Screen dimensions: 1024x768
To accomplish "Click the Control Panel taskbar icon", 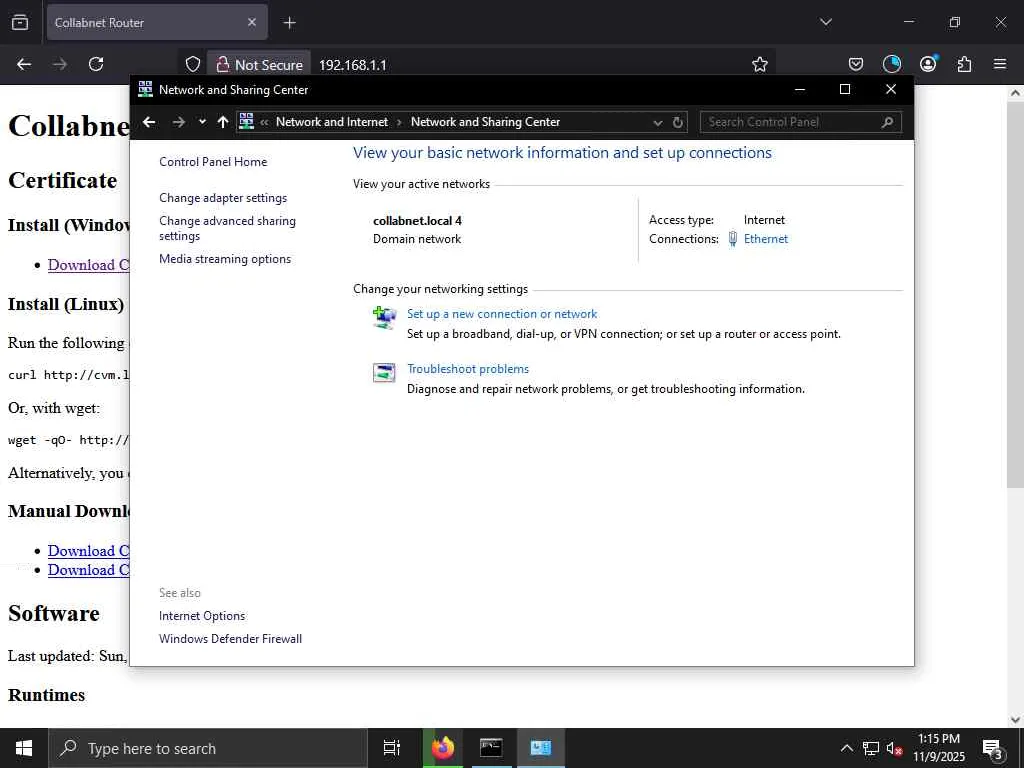I will pyautogui.click(x=540, y=748).
